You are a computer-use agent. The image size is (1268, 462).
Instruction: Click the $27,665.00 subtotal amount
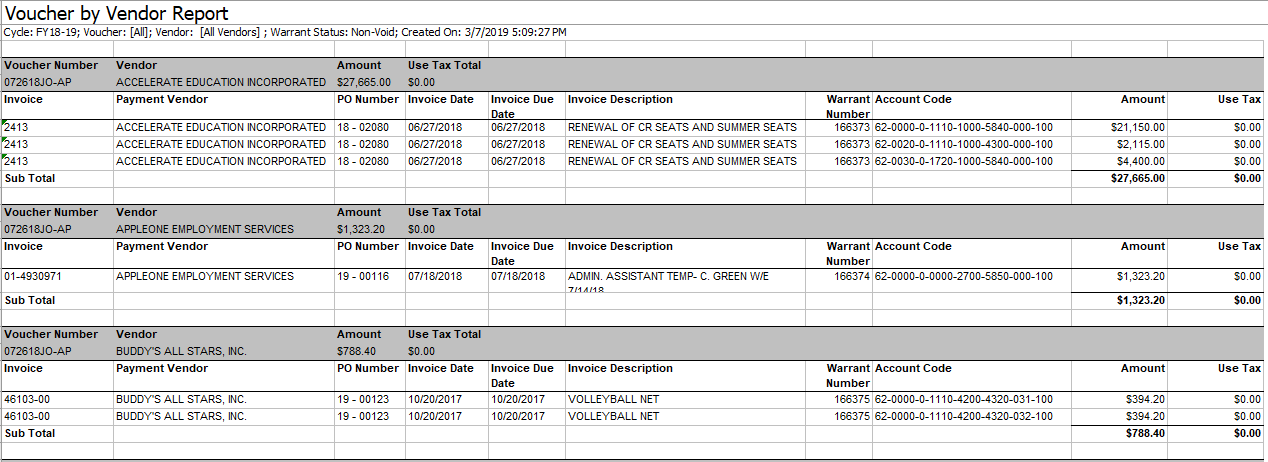pyautogui.click(x=1138, y=178)
